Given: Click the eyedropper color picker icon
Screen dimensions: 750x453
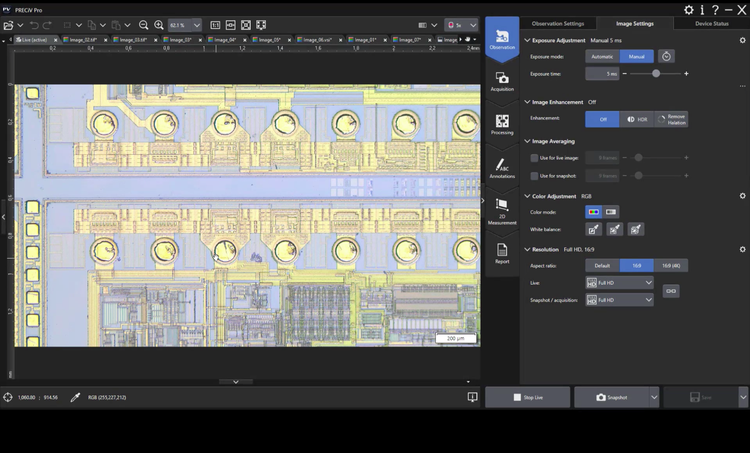Looking at the screenshot, I should (x=75, y=397).
